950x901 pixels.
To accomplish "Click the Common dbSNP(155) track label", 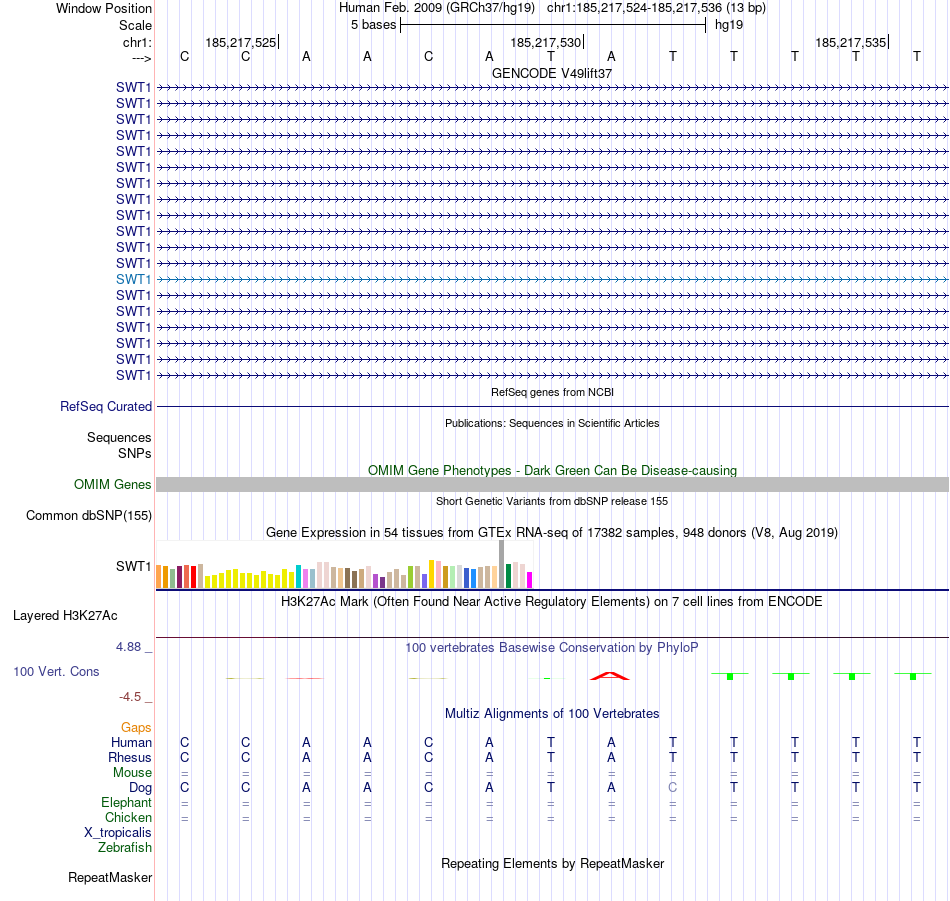I will point(88,516).
